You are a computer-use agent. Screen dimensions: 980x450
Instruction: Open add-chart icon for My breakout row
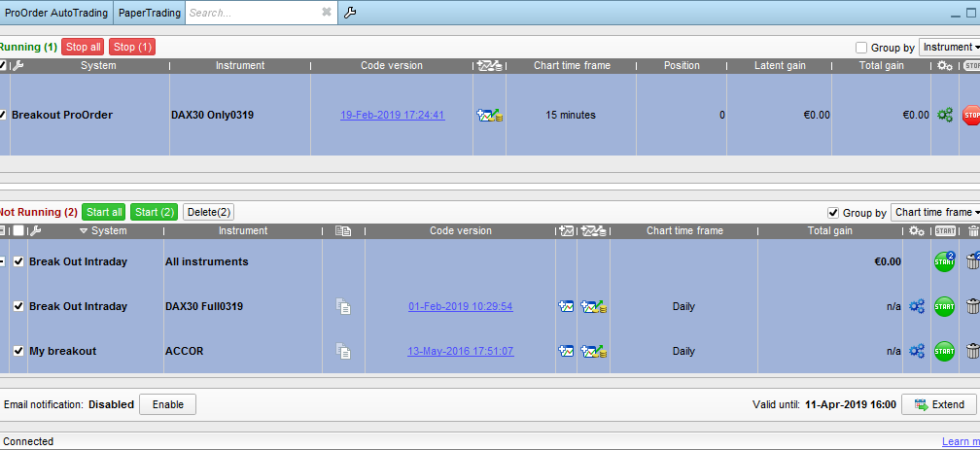coord(566,351)
